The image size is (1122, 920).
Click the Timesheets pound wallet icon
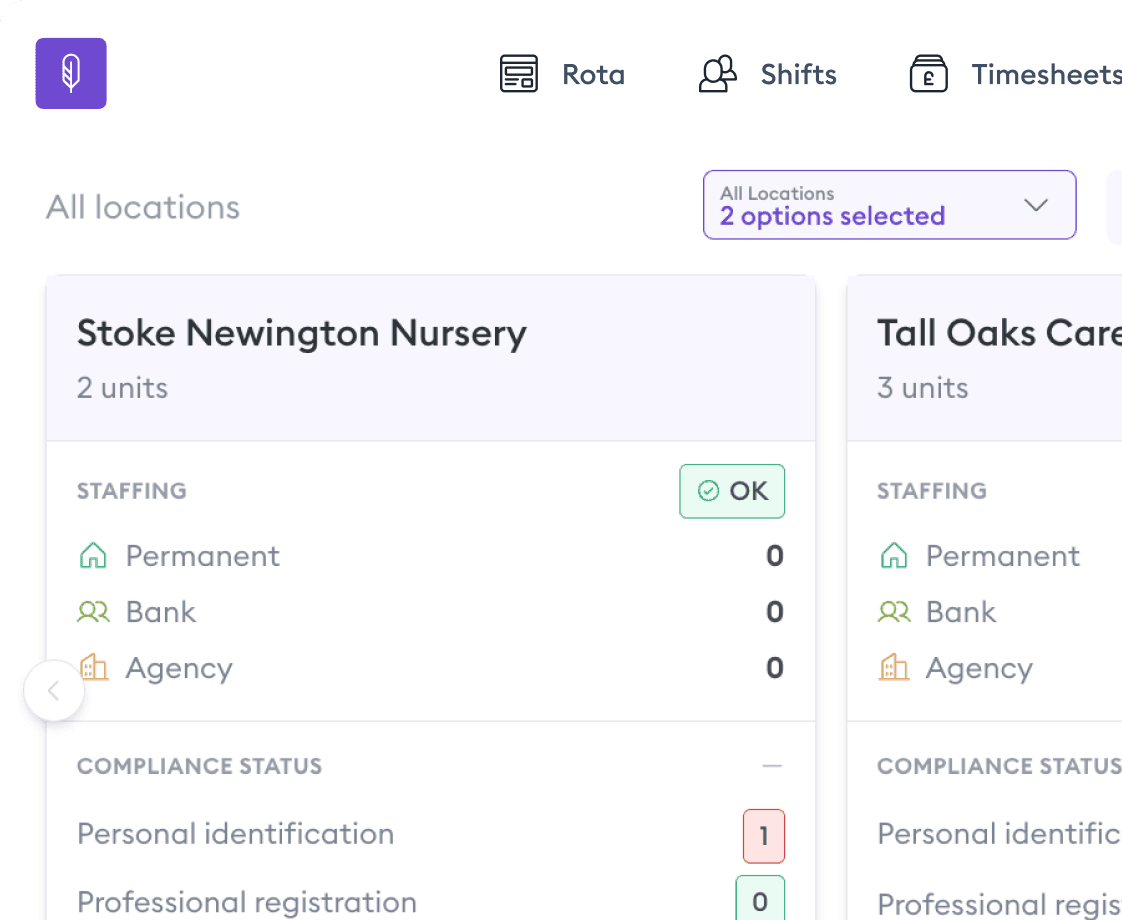[928, 74]
